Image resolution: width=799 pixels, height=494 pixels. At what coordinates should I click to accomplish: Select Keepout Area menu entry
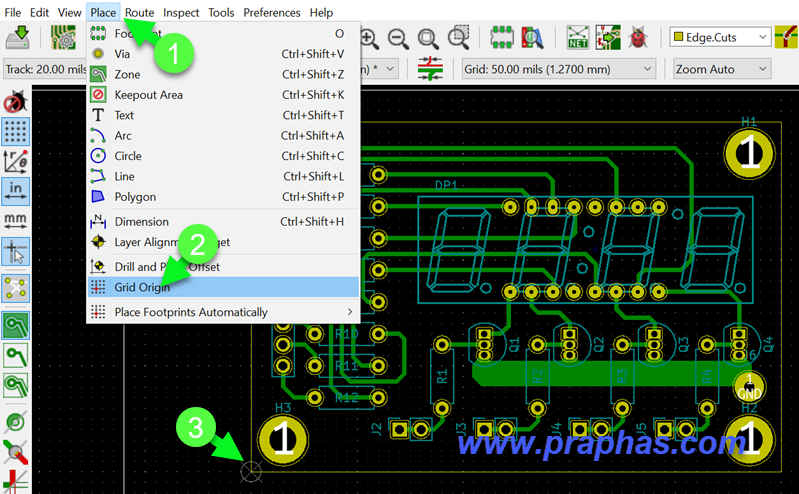[223, 94]
